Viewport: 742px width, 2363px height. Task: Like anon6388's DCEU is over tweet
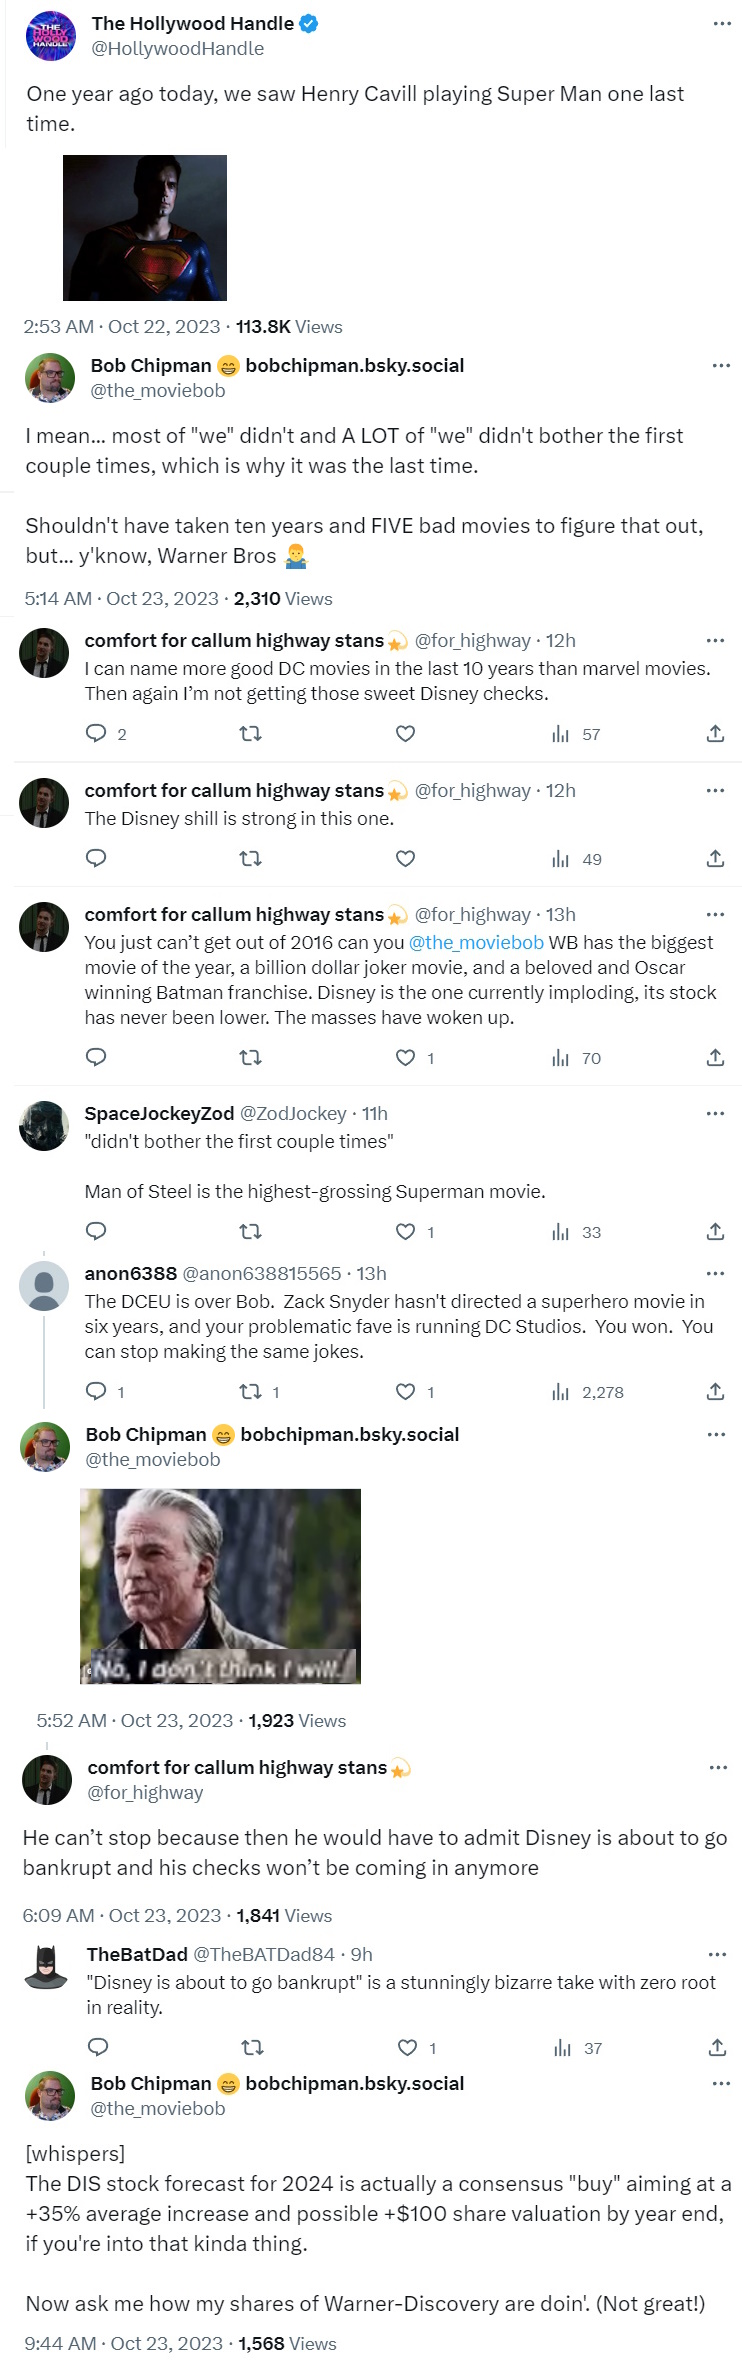point(405,1392)
